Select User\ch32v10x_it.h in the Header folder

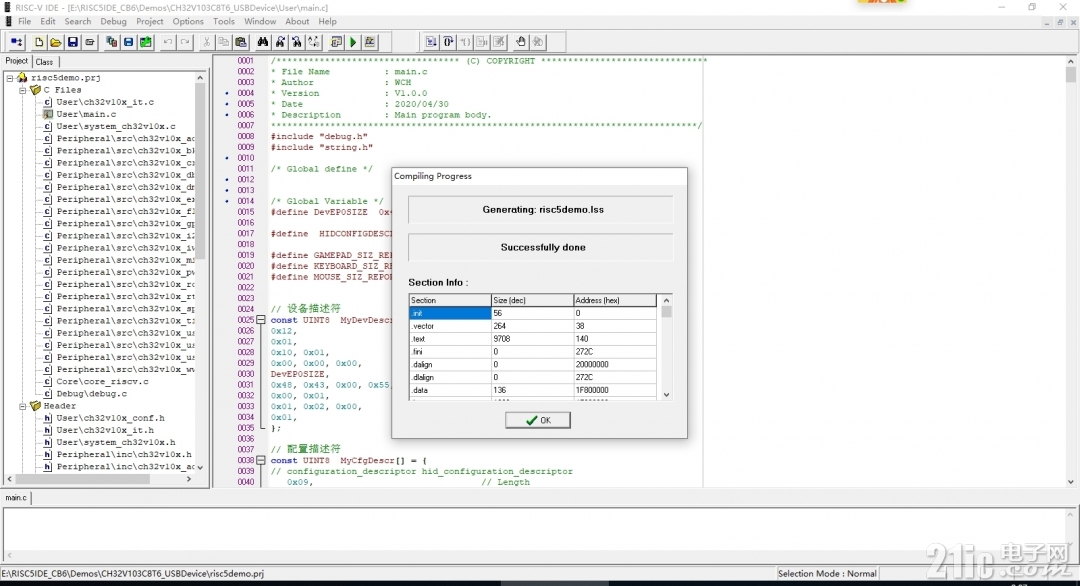pyautogui.click(x=105, y=430)
